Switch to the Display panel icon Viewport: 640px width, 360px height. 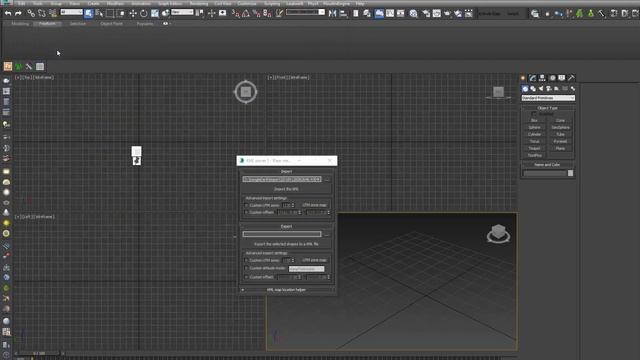point(562,78)
